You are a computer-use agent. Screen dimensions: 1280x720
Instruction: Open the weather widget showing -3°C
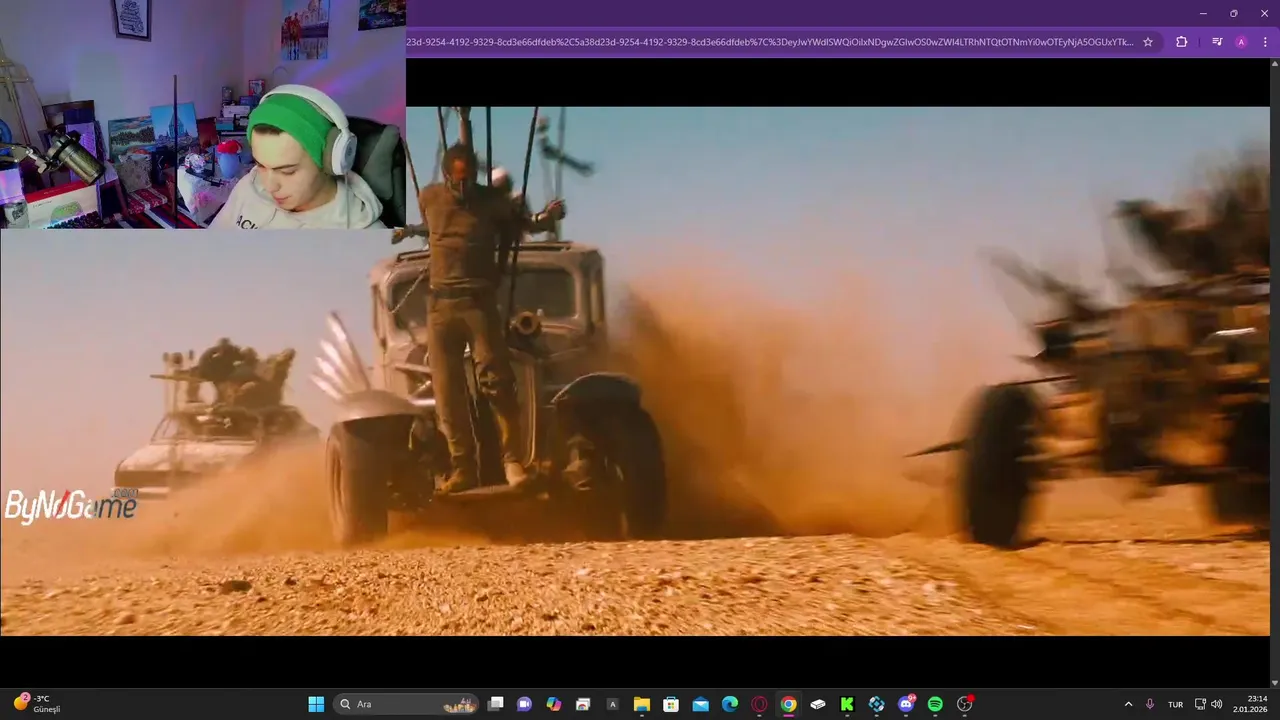point(38,704)
